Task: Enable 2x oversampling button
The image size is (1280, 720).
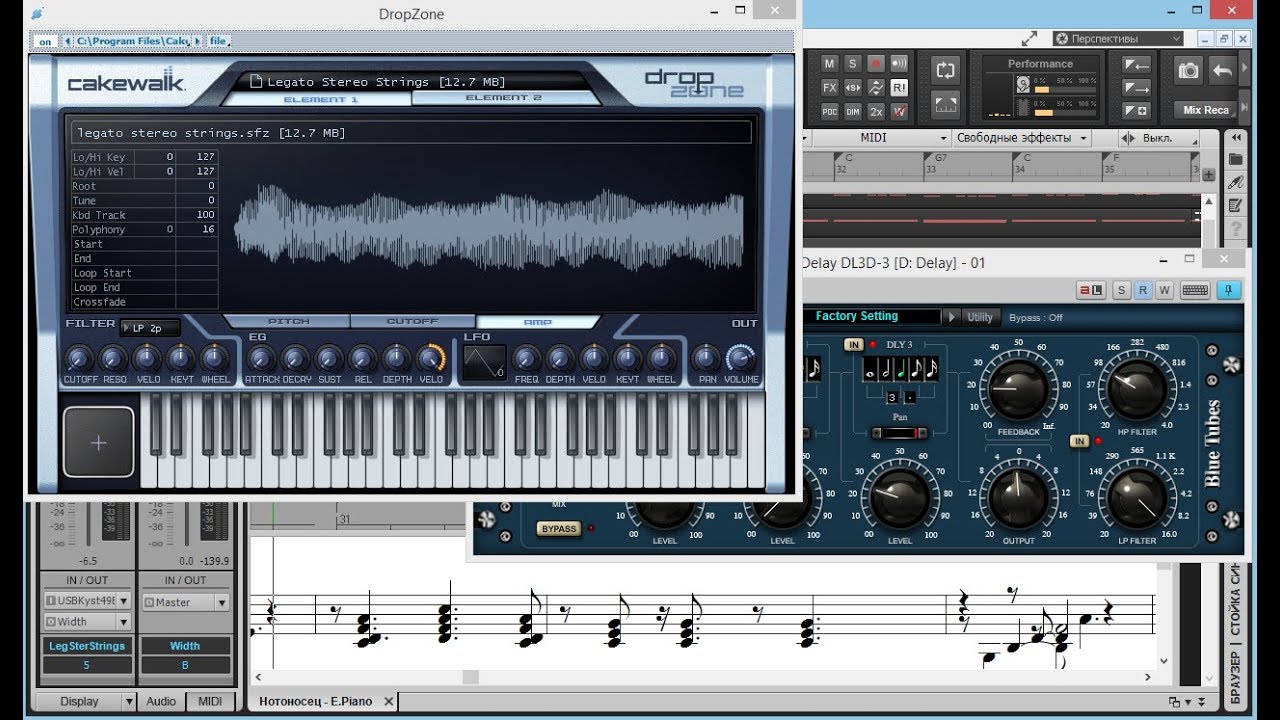Action: point(876,112)
